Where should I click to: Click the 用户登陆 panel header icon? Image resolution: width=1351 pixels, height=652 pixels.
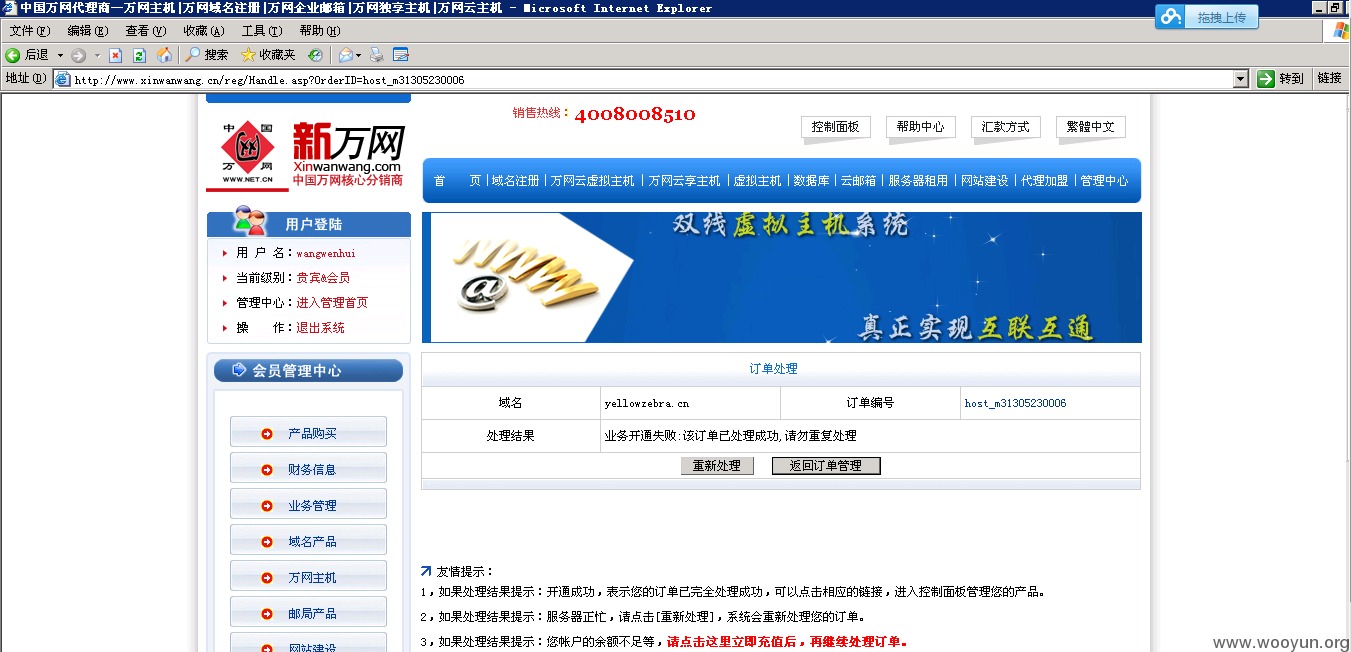point(250,220)
